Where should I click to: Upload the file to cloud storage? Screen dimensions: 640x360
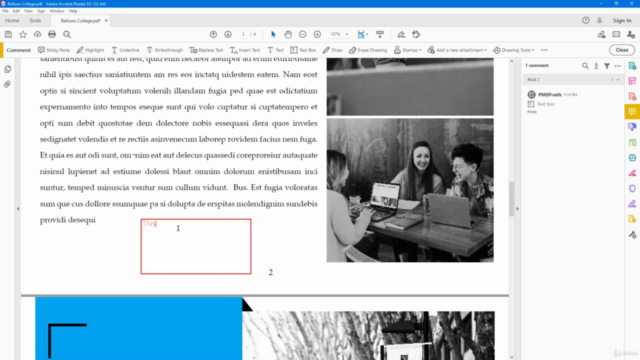click(38, 35)
